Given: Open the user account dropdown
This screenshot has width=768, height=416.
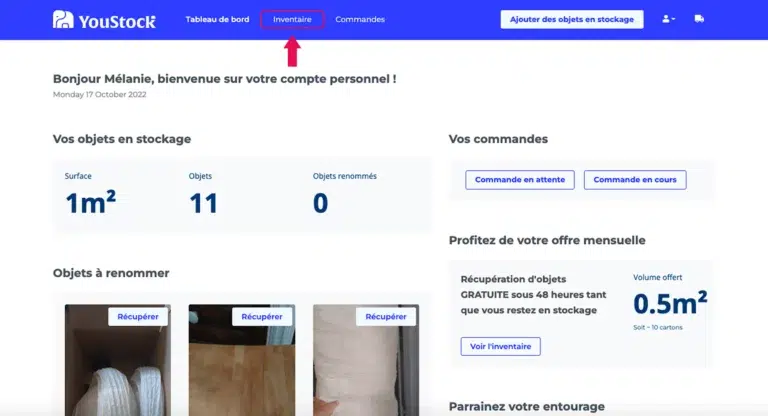Looking at the screenshot, I should (x=669, y=19).
